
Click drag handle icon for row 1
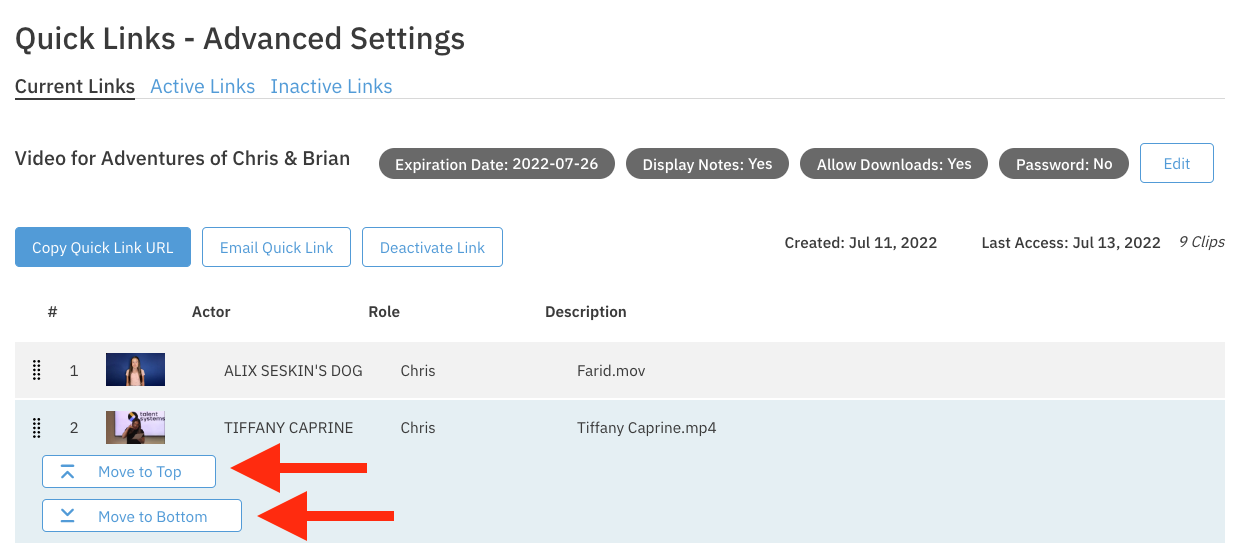(37, 371)
